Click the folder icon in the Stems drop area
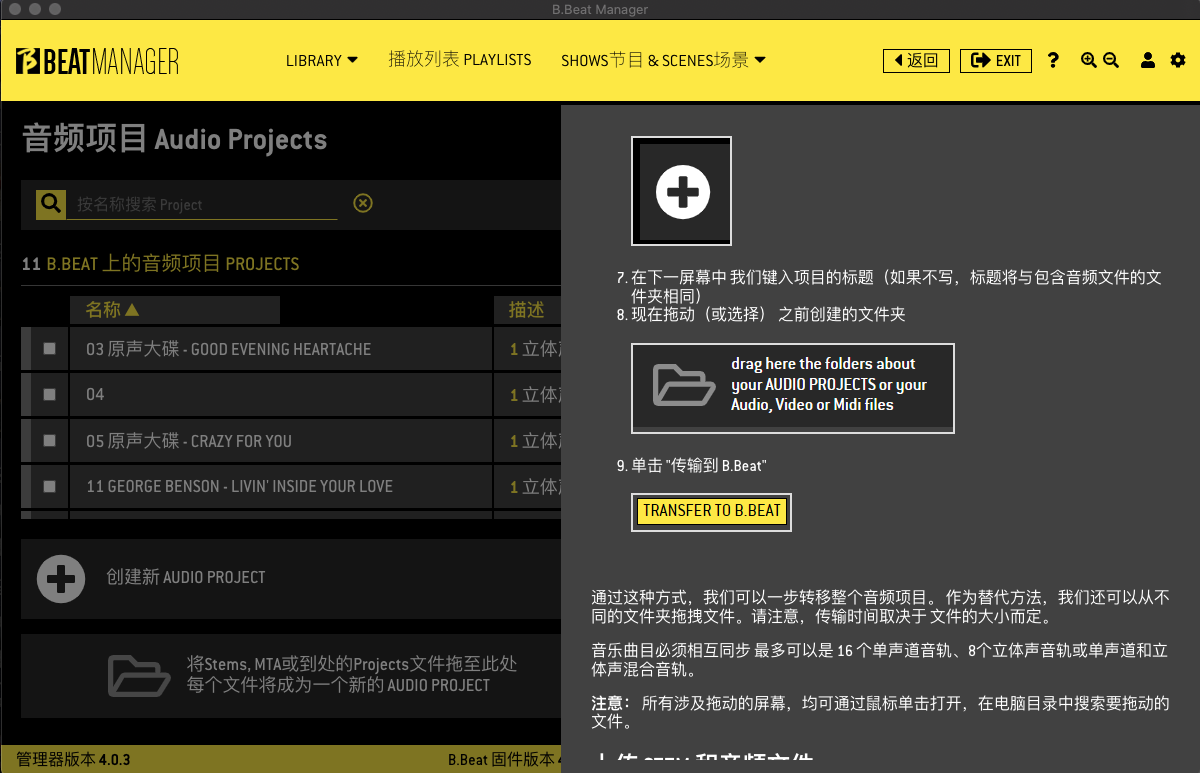 (139, 675)
